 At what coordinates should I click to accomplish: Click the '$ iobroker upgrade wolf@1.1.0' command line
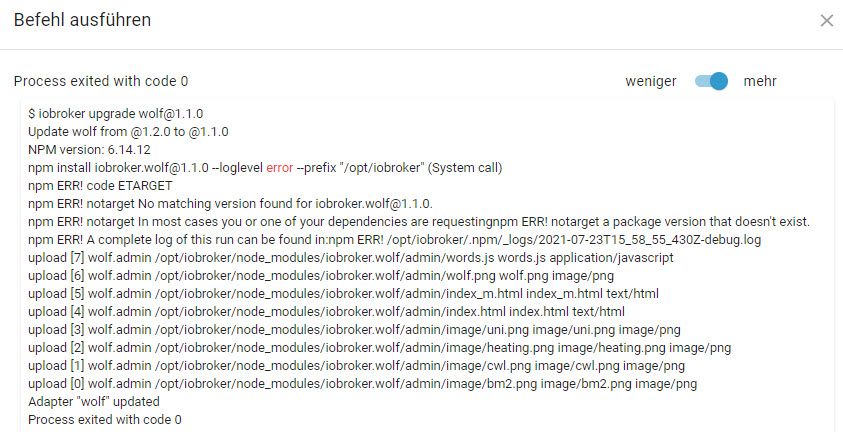[116, 113]
